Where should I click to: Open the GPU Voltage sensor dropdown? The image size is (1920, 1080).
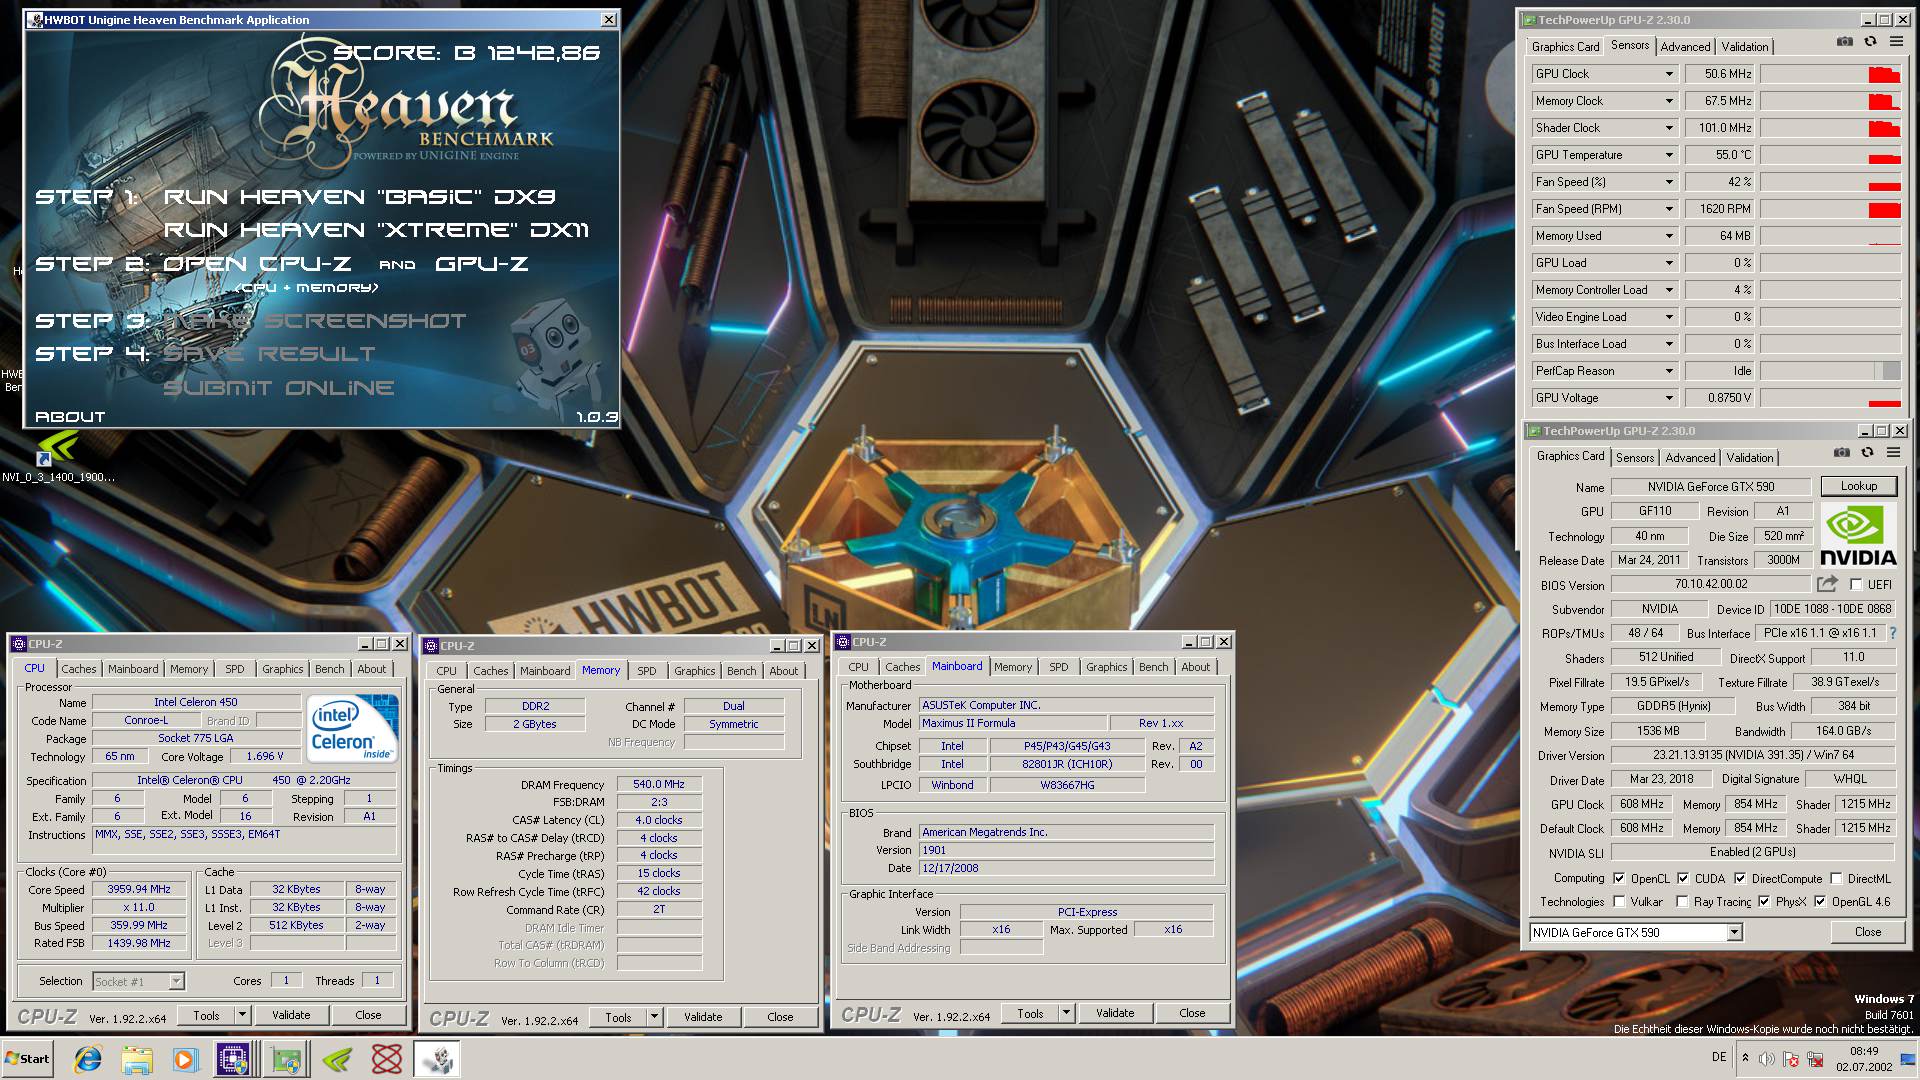point(1668,398)
